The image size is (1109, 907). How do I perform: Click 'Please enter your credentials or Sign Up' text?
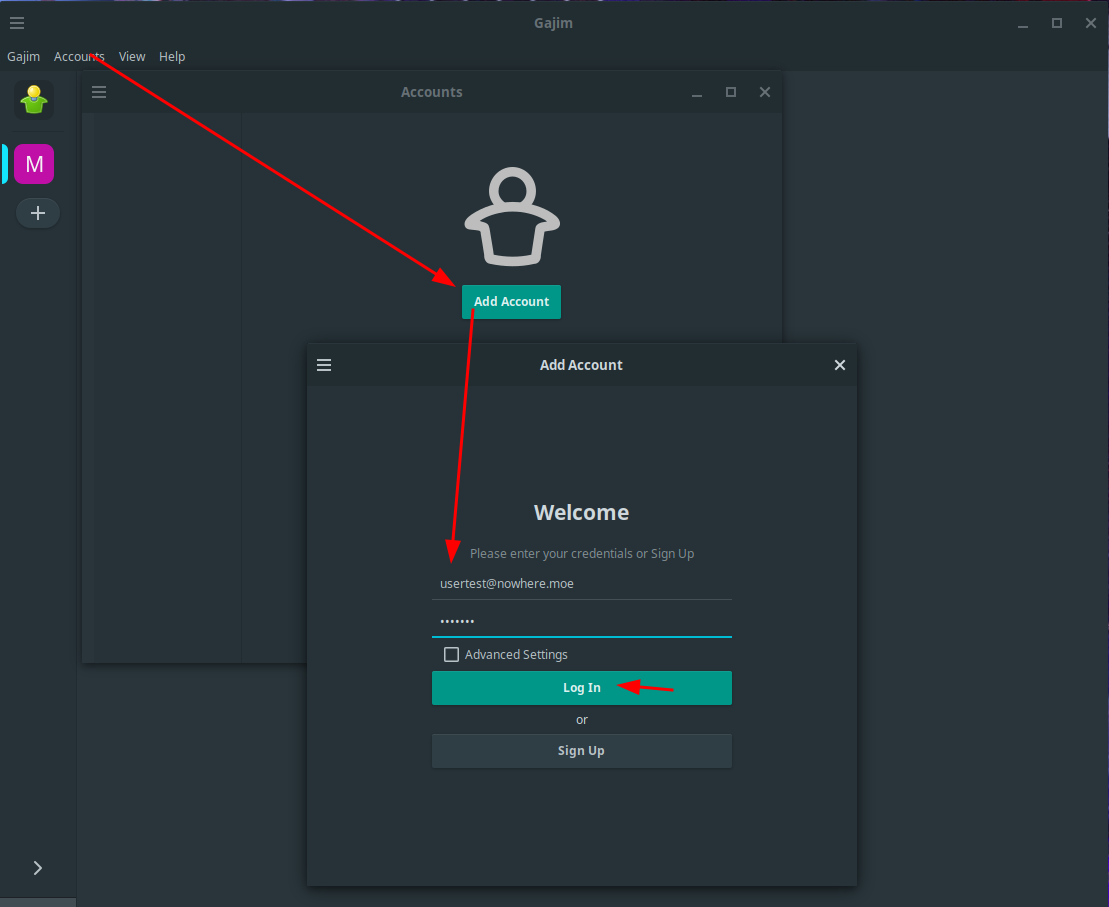pos(582,553)
